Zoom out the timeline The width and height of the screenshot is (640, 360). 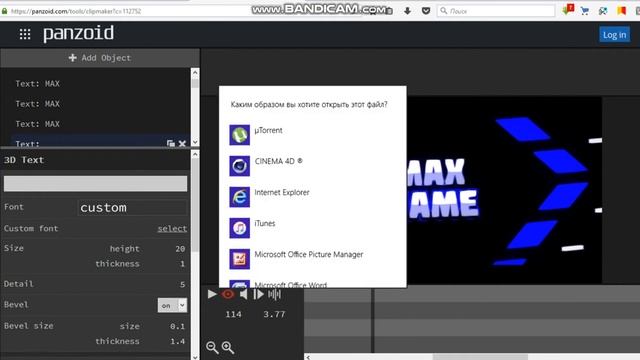[x=212, y=347]
